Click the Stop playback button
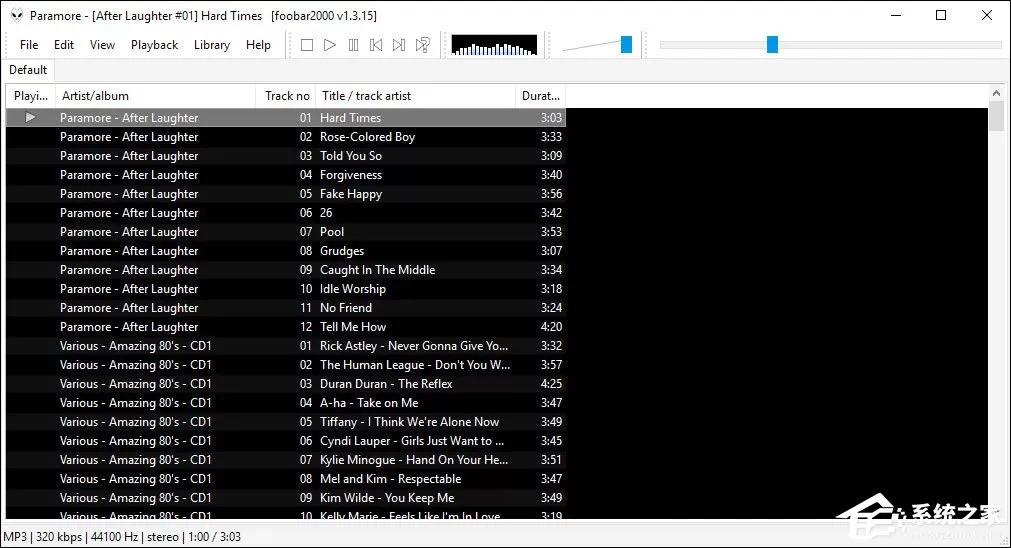 tap(307, 45)
